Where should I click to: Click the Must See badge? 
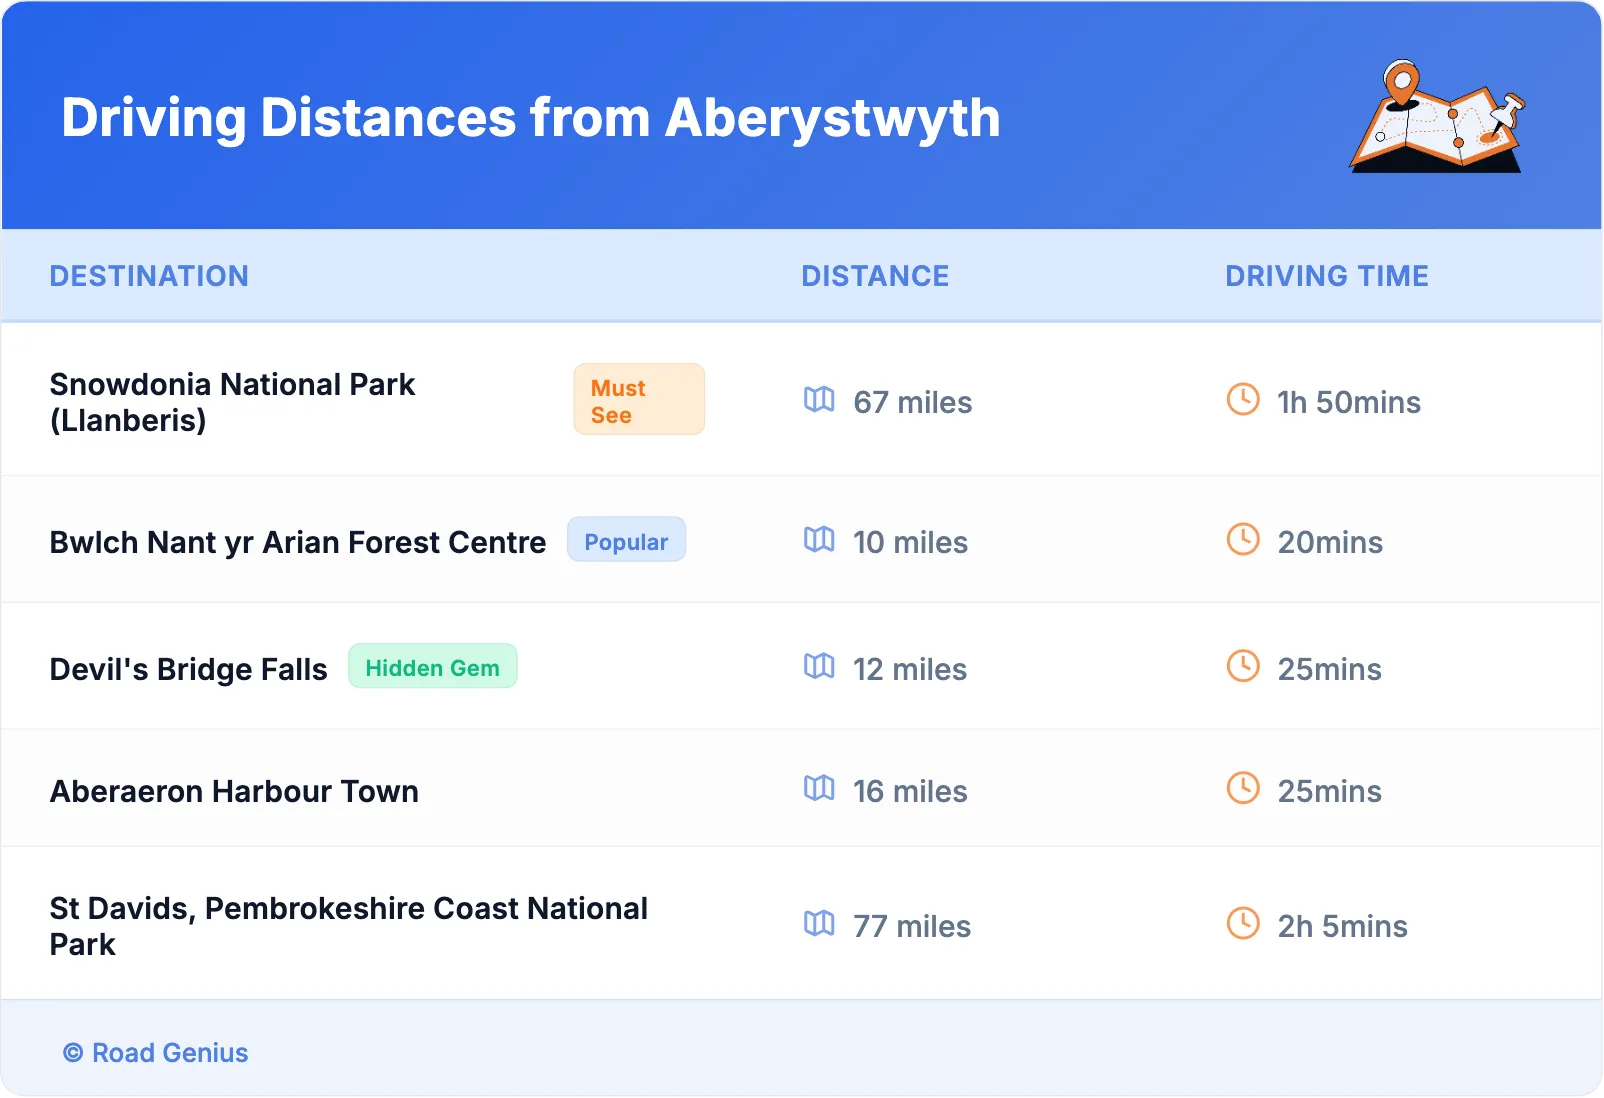639,400
